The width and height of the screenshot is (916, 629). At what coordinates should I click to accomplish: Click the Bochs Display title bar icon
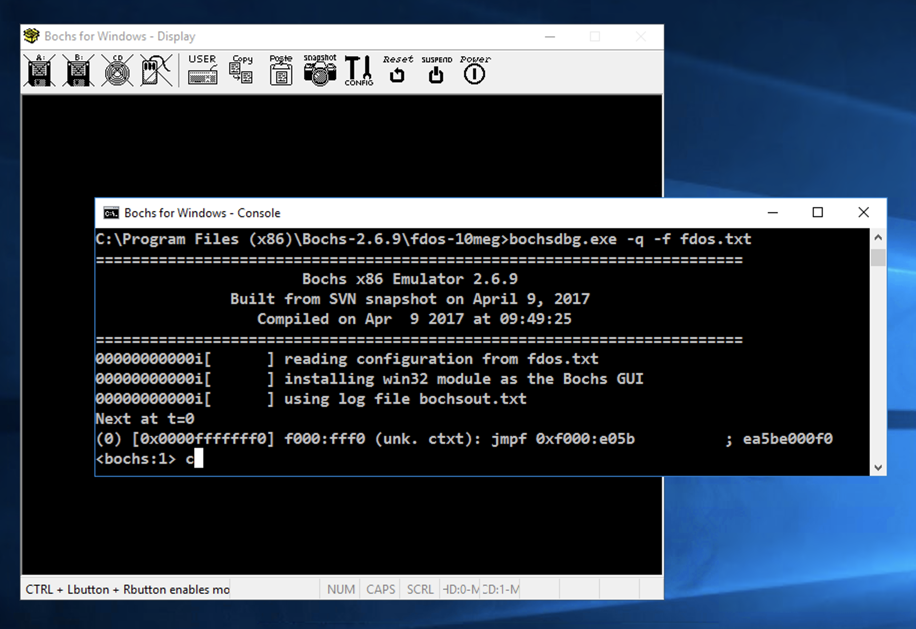pos(32,36)
